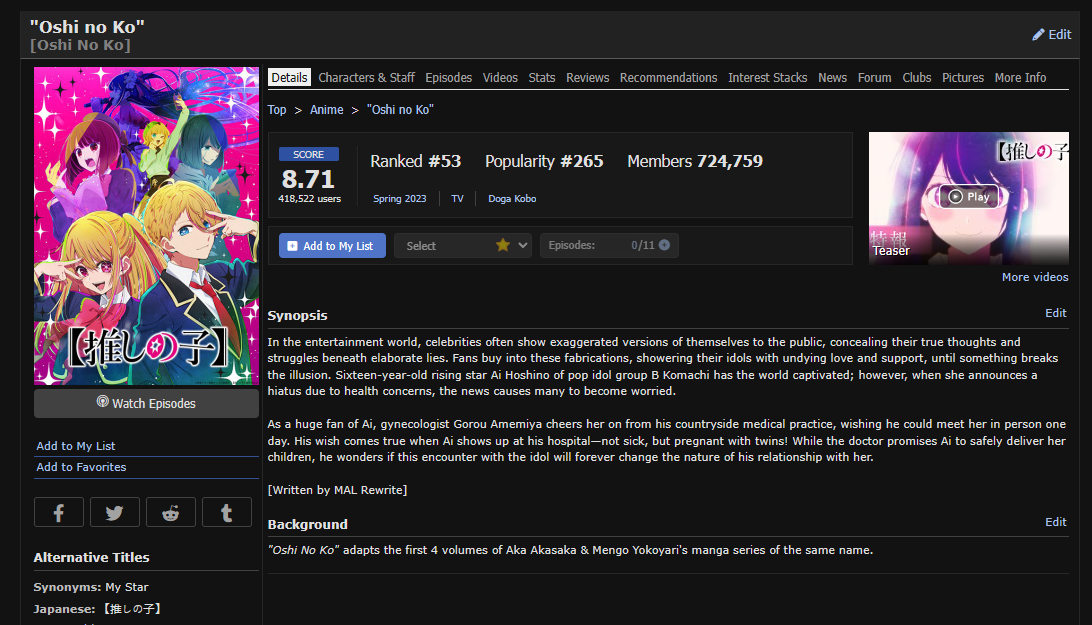Click the Spring 2023 season link

point(400,199)
